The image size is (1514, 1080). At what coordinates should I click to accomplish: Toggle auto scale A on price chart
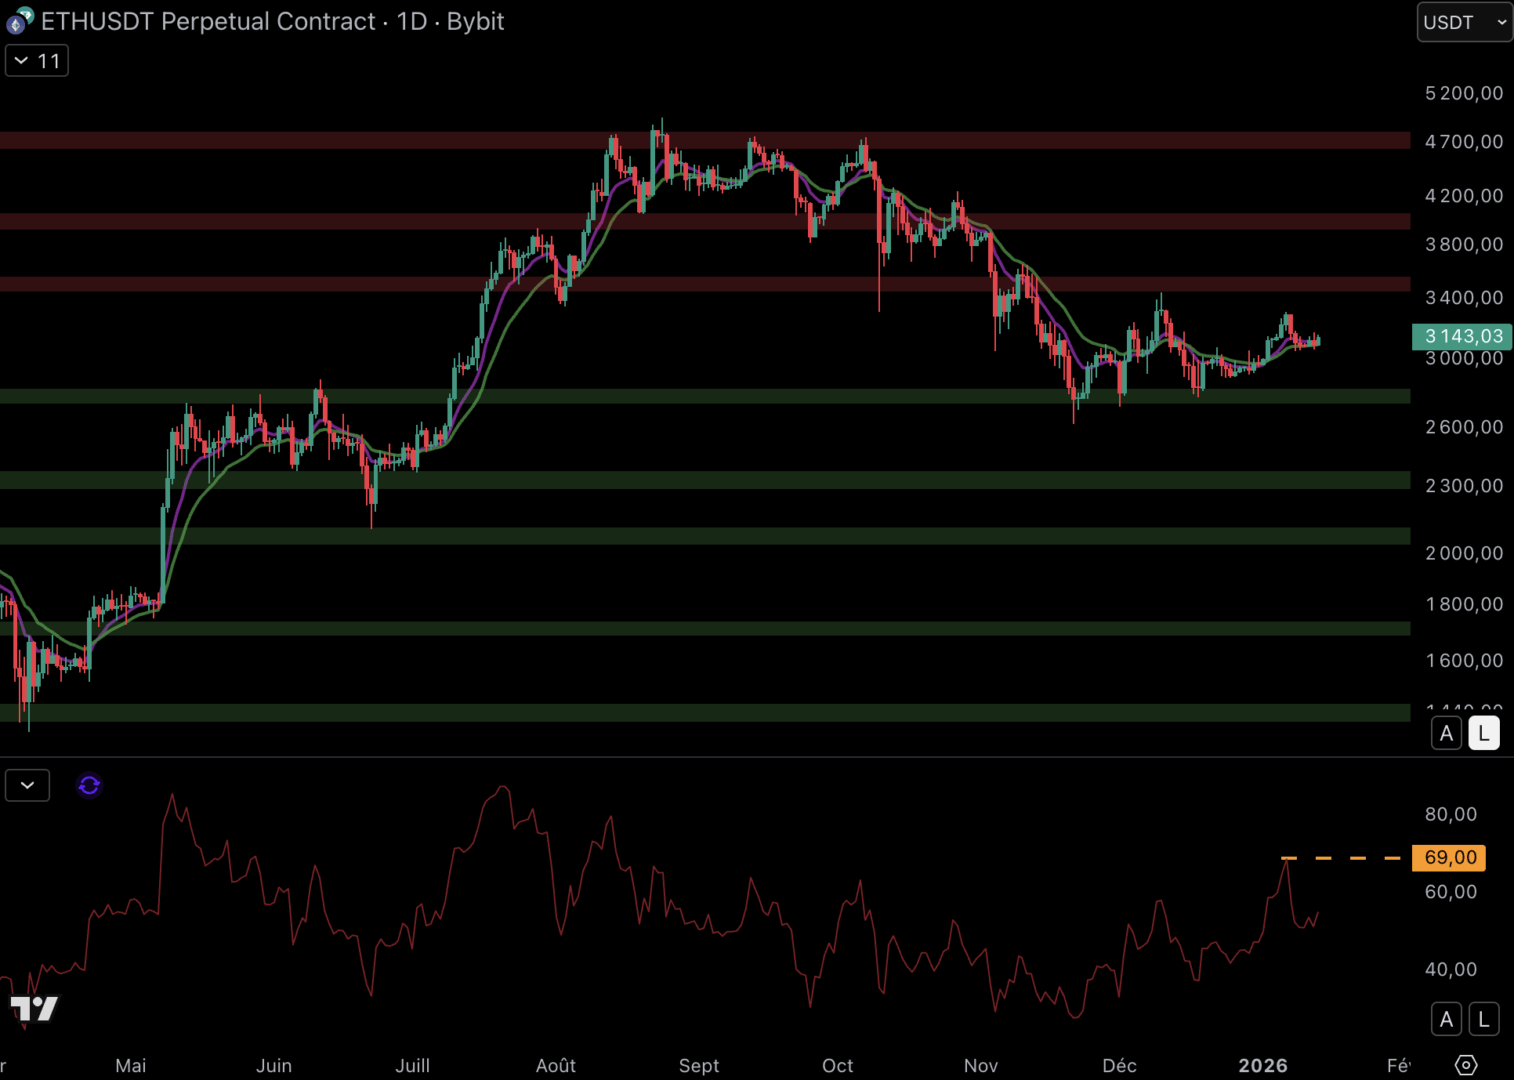1446,733
